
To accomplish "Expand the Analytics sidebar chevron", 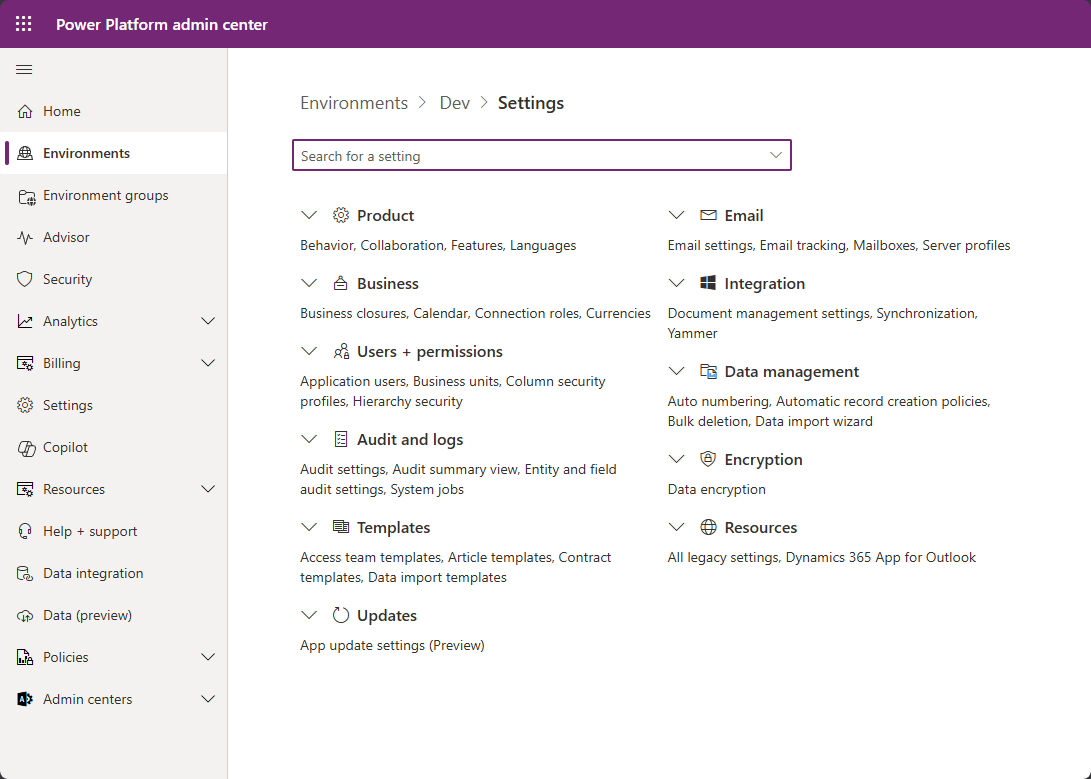I will pos(207,321).
